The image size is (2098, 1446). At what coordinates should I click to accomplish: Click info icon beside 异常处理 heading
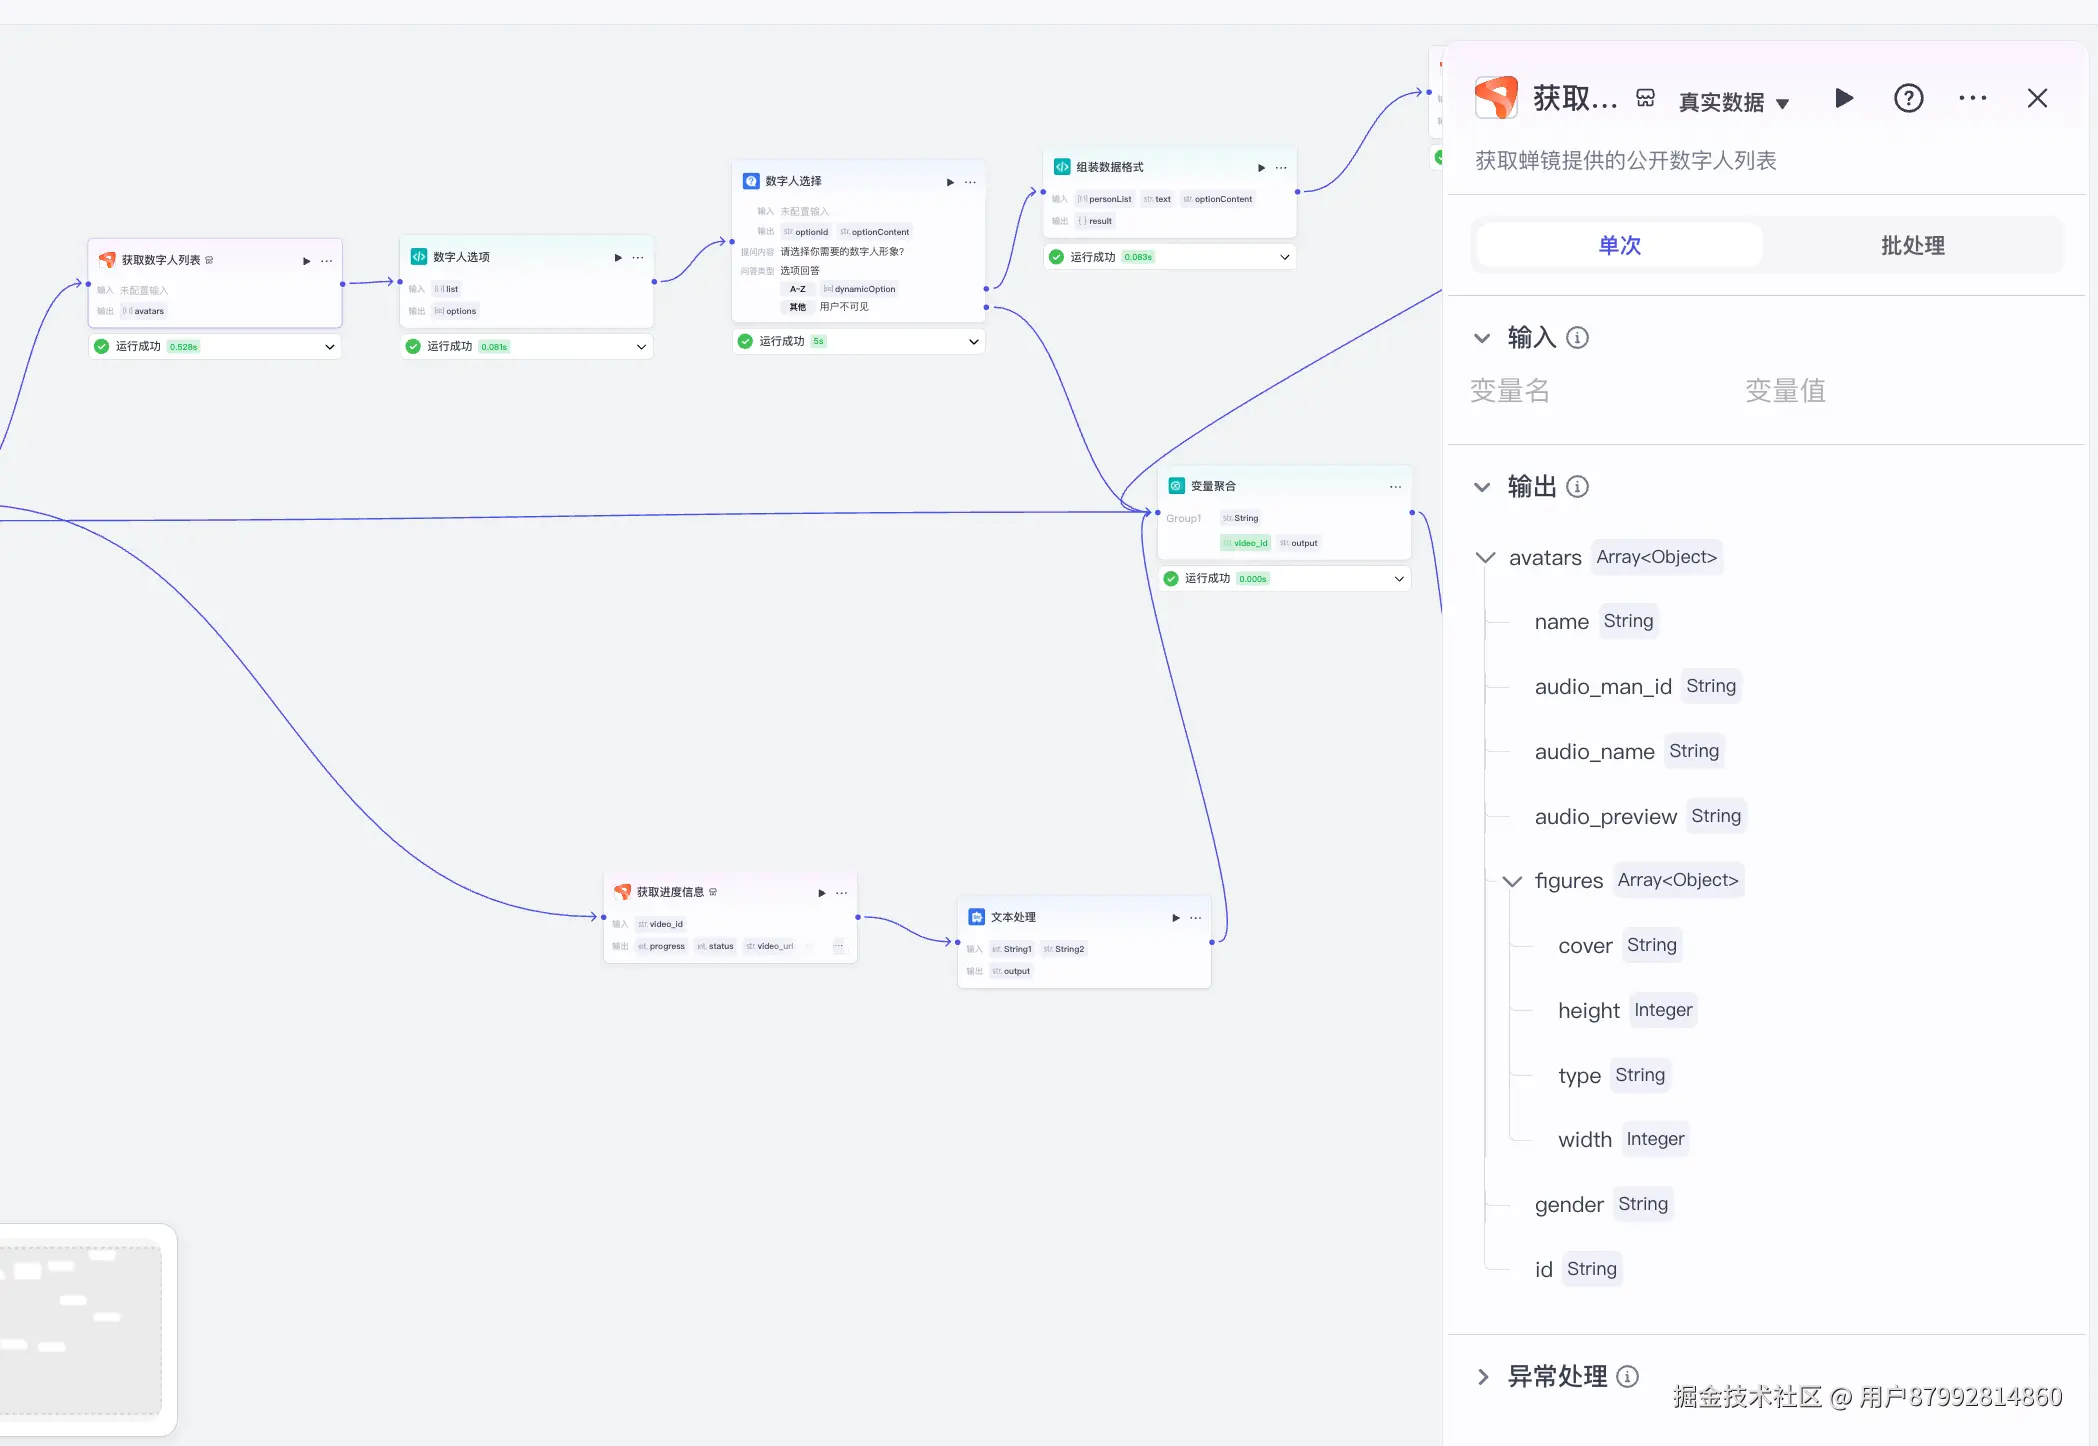(1628, 1377)
